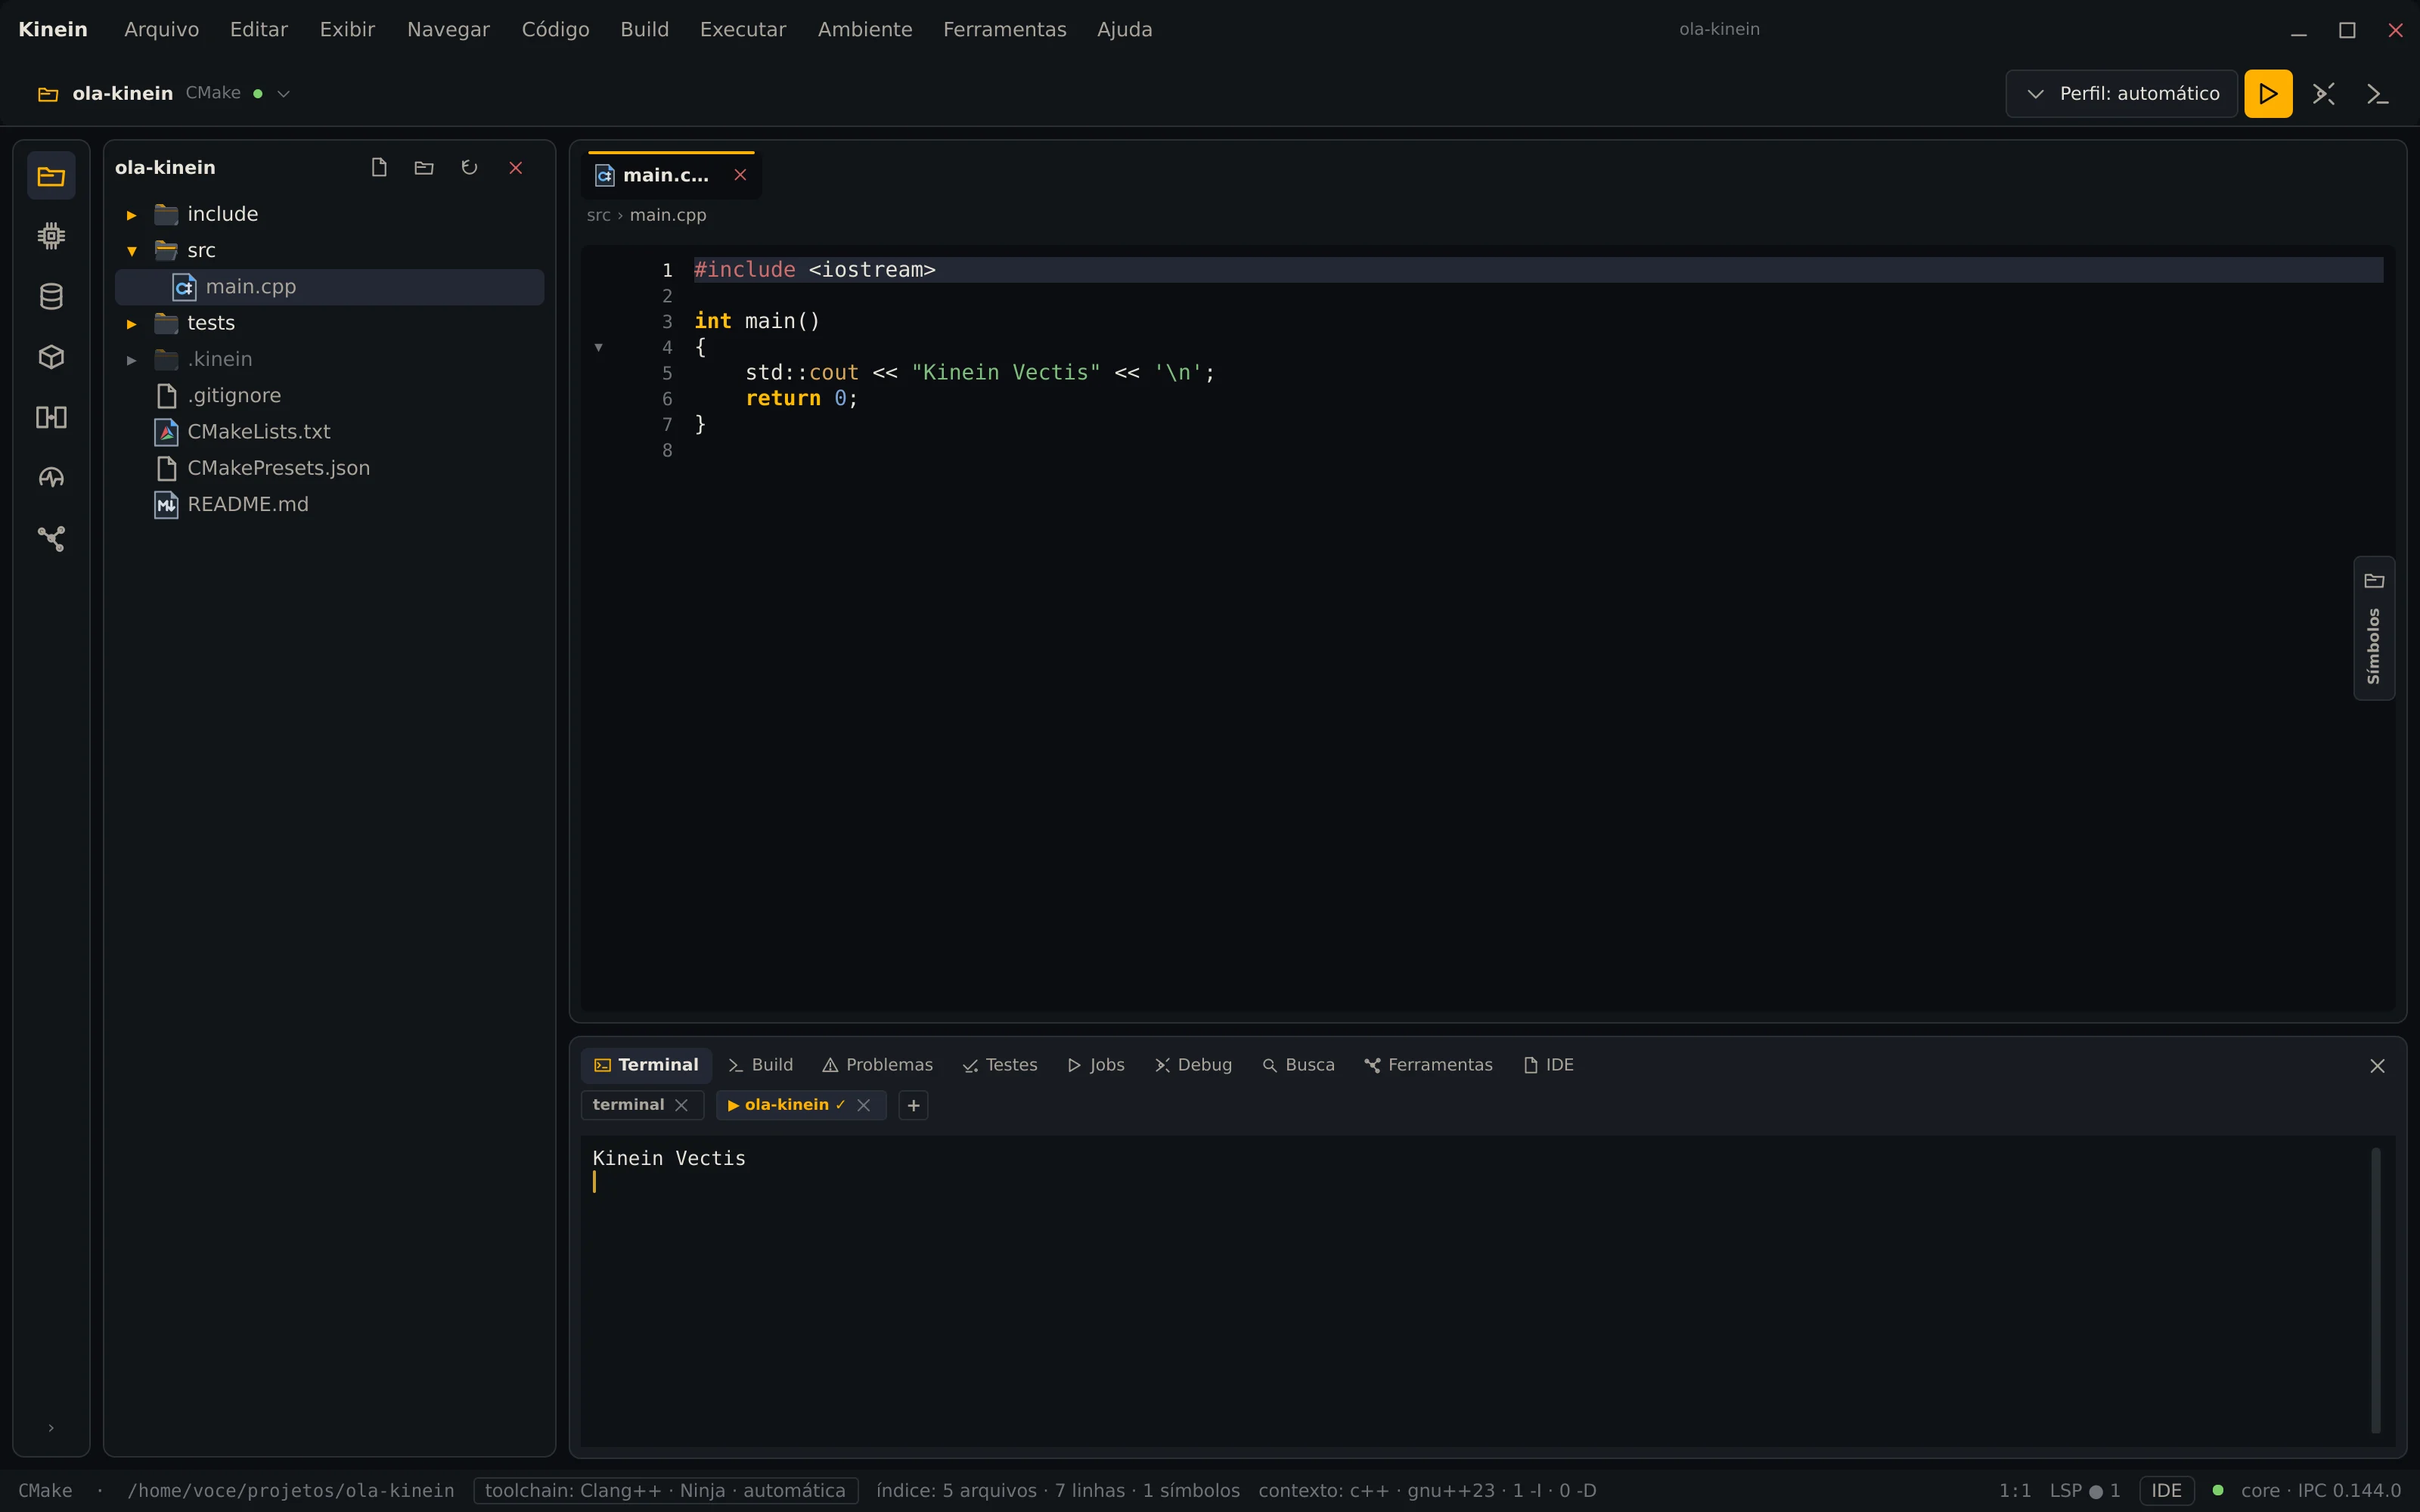Close the main.cpp editor tab
This screenshot has height=1512, width=2420.
point(740,175)
